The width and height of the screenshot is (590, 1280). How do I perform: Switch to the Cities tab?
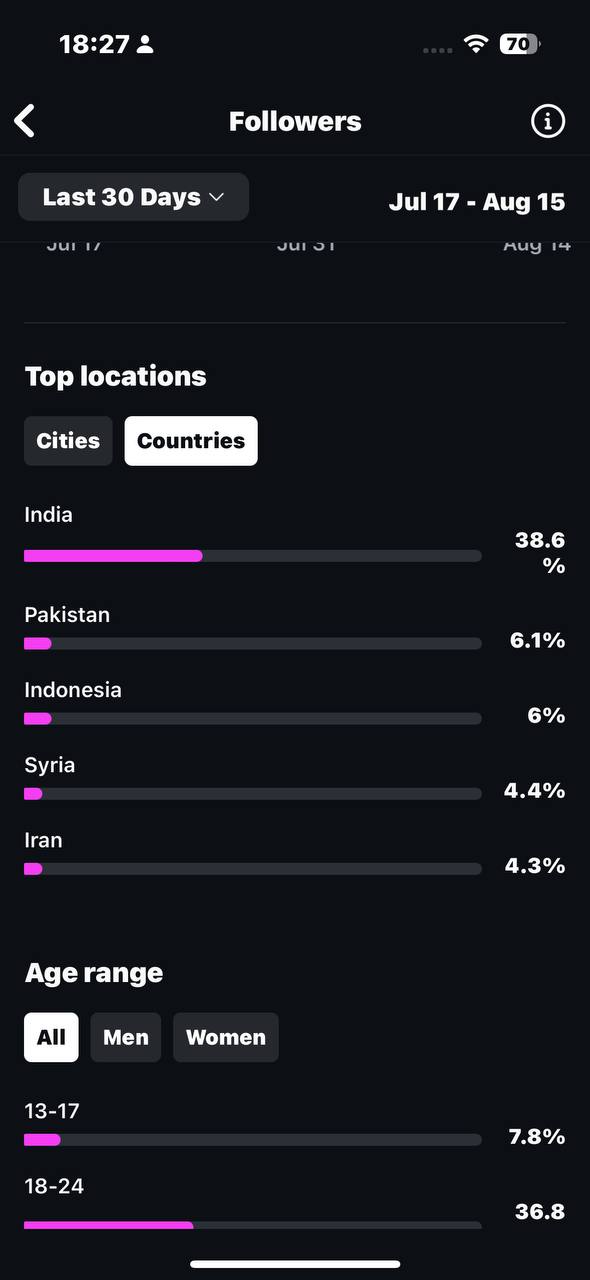pyautogui.click(x=68, y=441)
